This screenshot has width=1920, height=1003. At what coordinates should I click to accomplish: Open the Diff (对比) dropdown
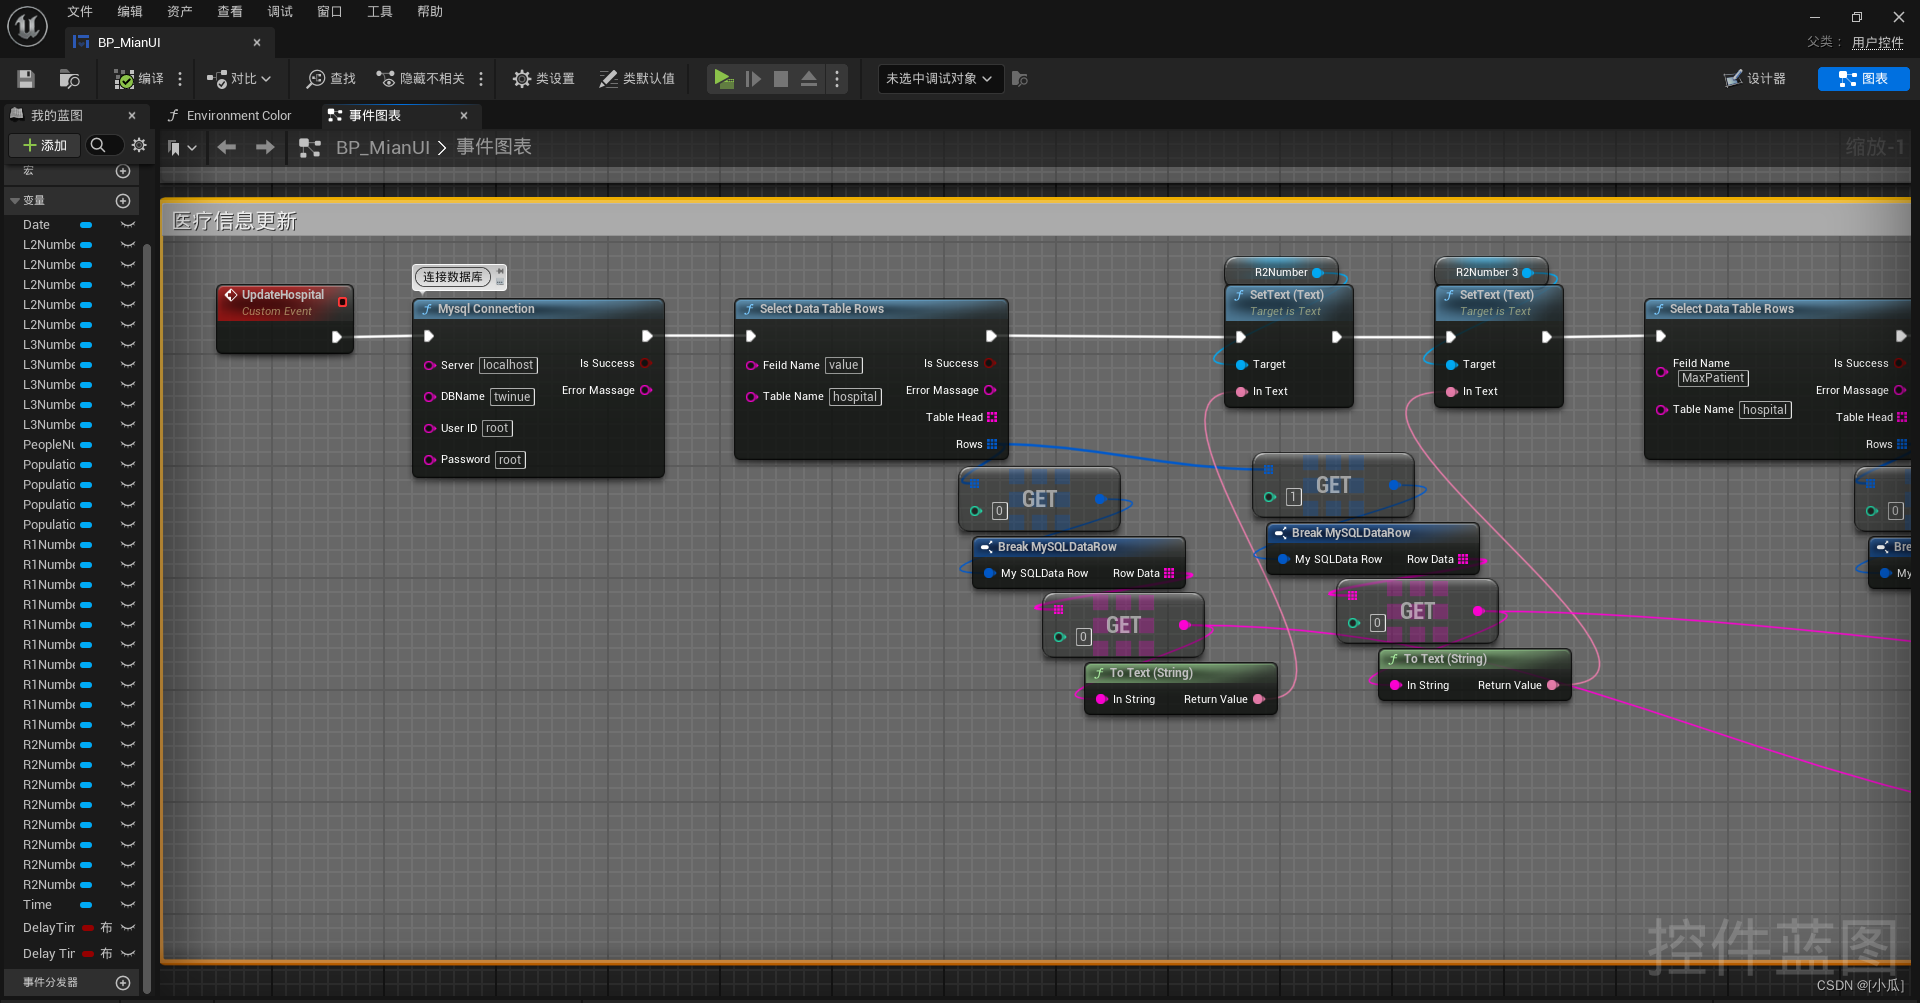239,79
